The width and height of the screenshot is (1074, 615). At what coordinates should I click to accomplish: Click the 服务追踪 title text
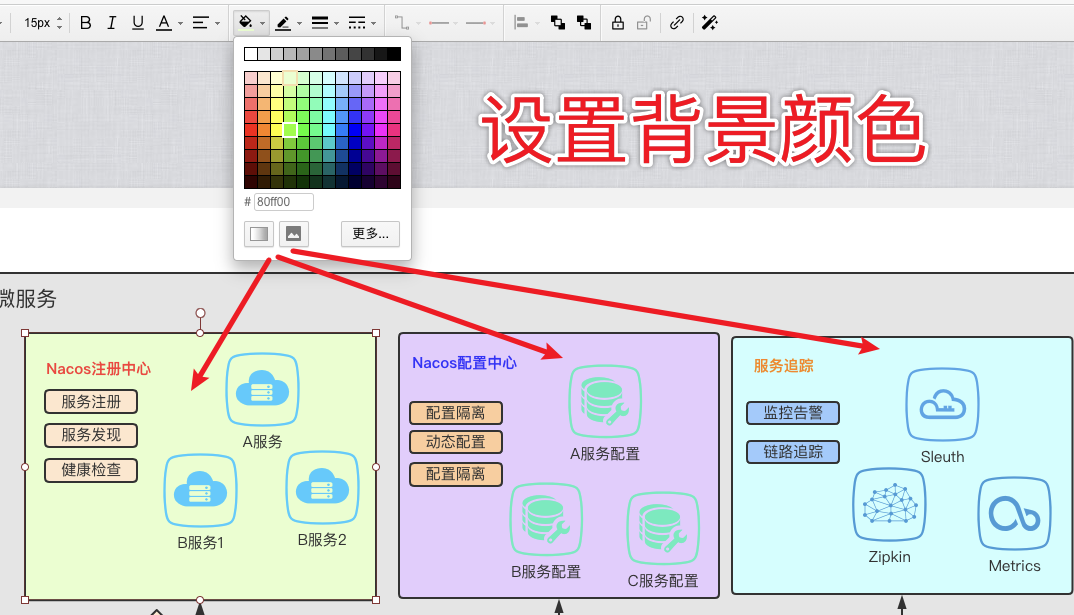click(x=784, y=366)
